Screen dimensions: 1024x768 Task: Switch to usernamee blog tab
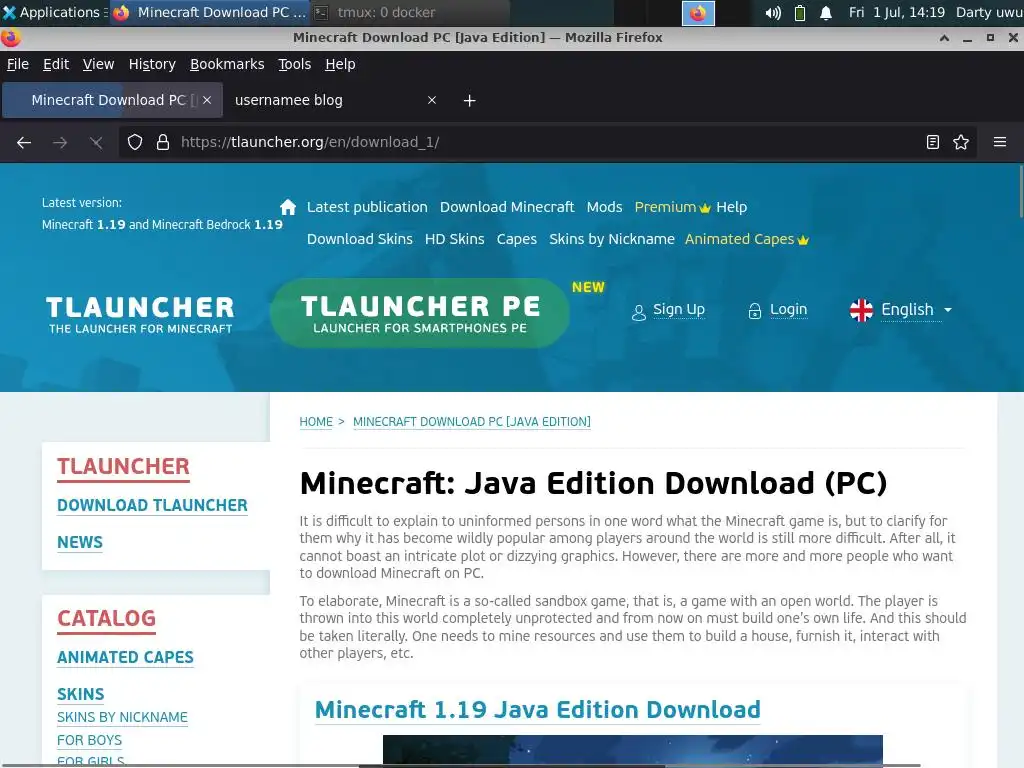click(334, 100)
